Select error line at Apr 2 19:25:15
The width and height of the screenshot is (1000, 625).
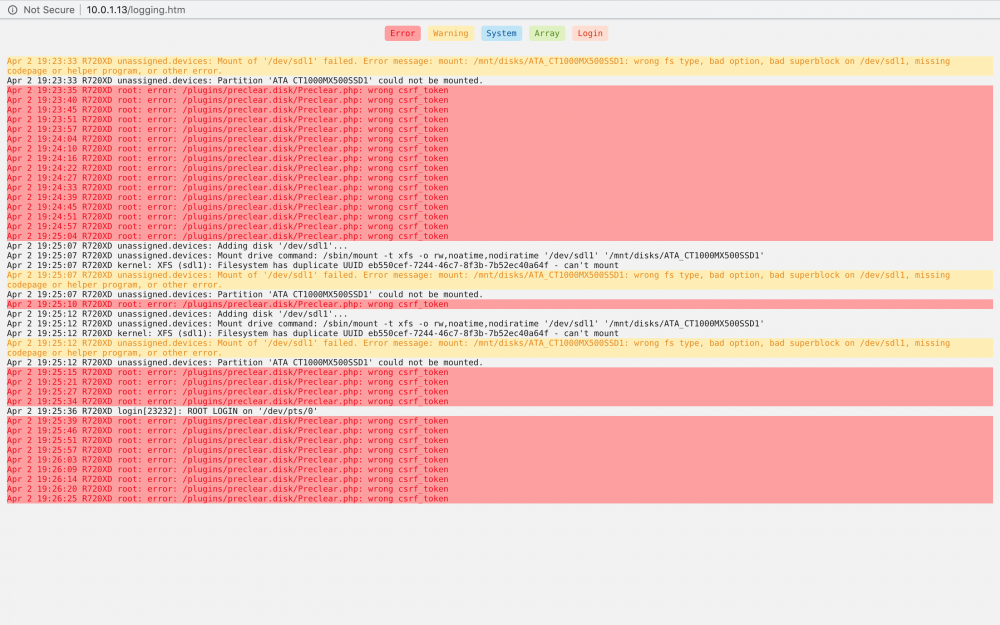click(500, 372)
